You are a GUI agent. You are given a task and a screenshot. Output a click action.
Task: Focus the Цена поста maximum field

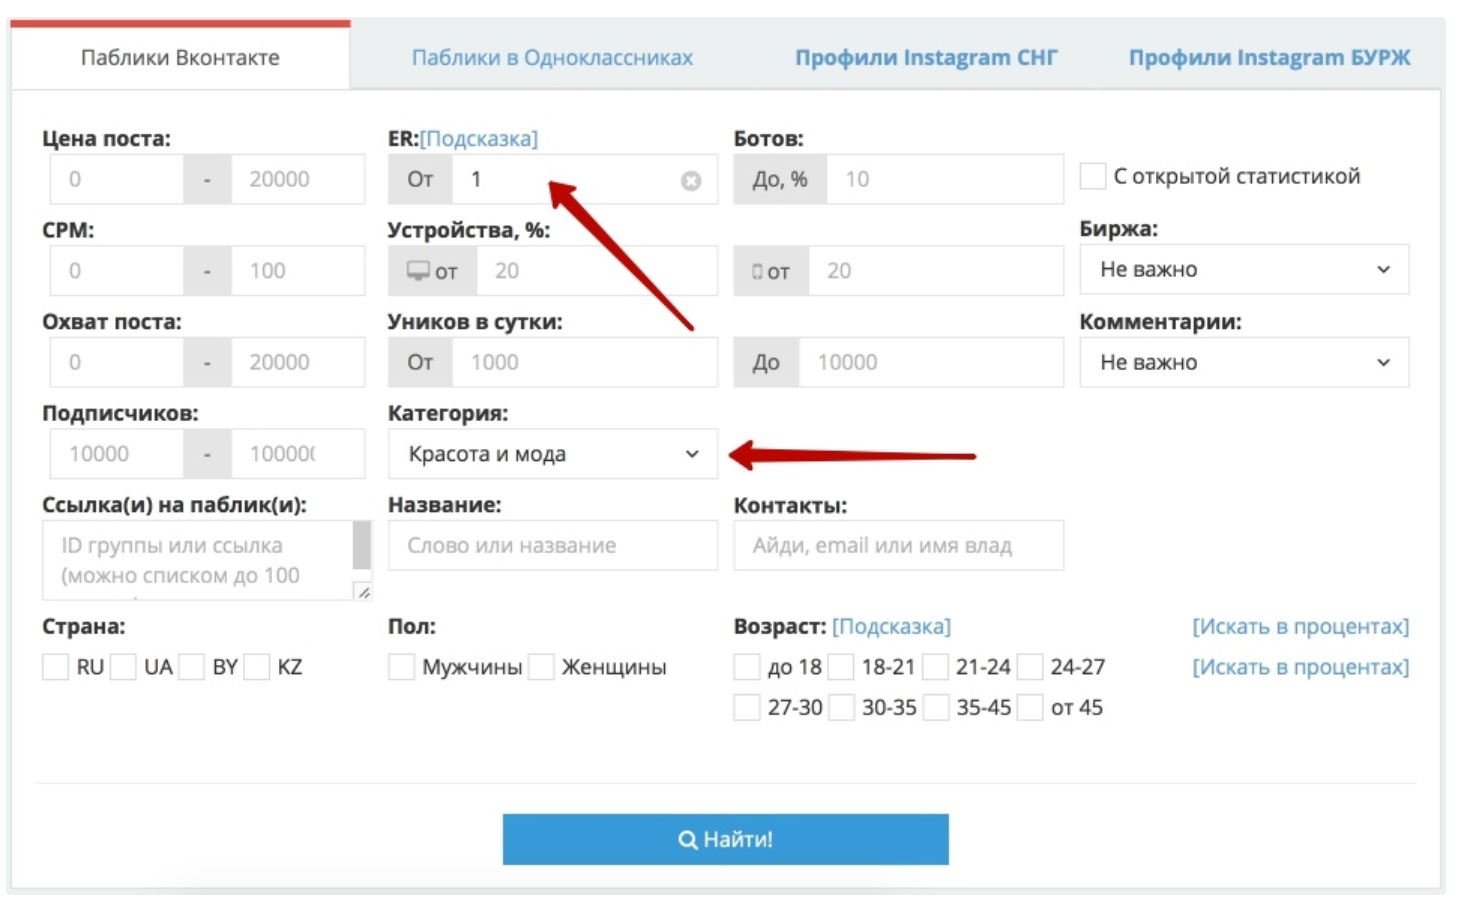[x=298, y=180]
